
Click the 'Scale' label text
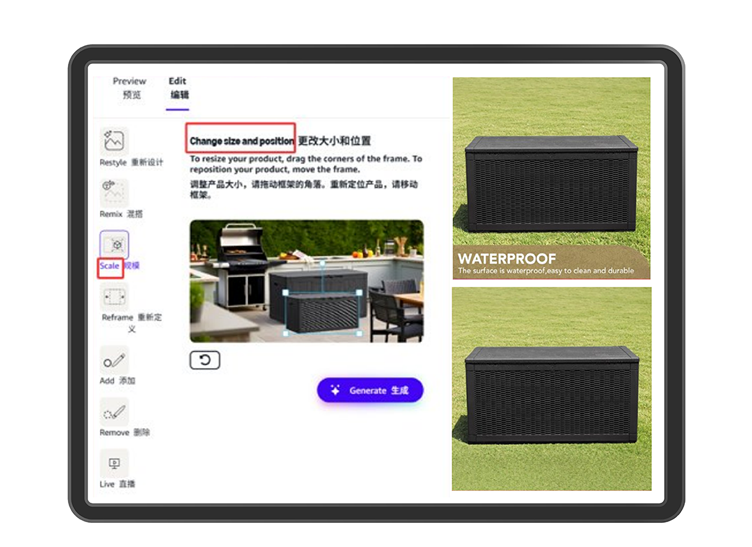(109, 266)
